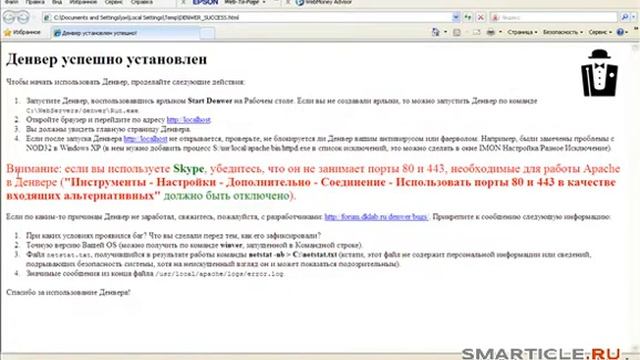Click the vertical scrollbar up arrow
The height and width of the screenshot is (360, 640).
635,48
